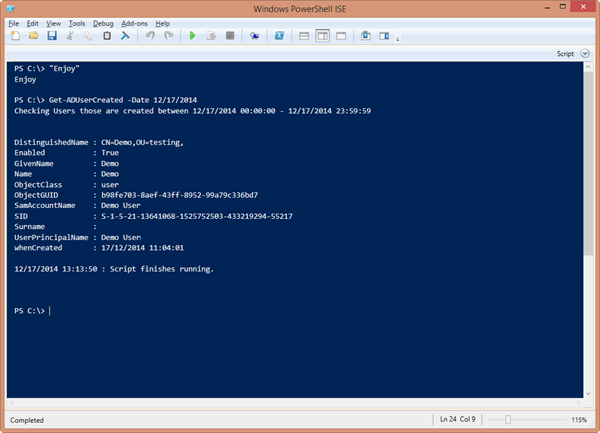Click the 'Script finishes running.' line

pos(114,269)
